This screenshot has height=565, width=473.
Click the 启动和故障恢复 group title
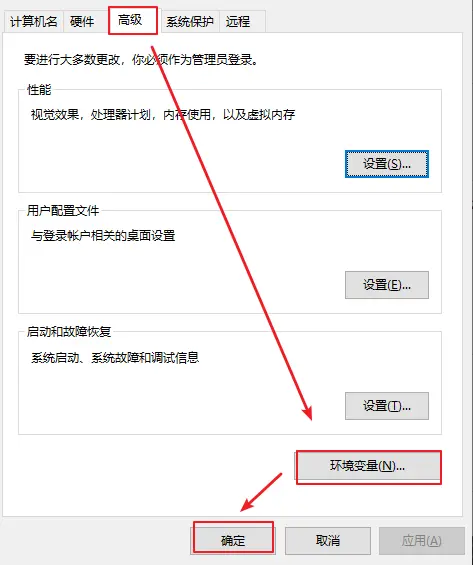coord(69,332)
